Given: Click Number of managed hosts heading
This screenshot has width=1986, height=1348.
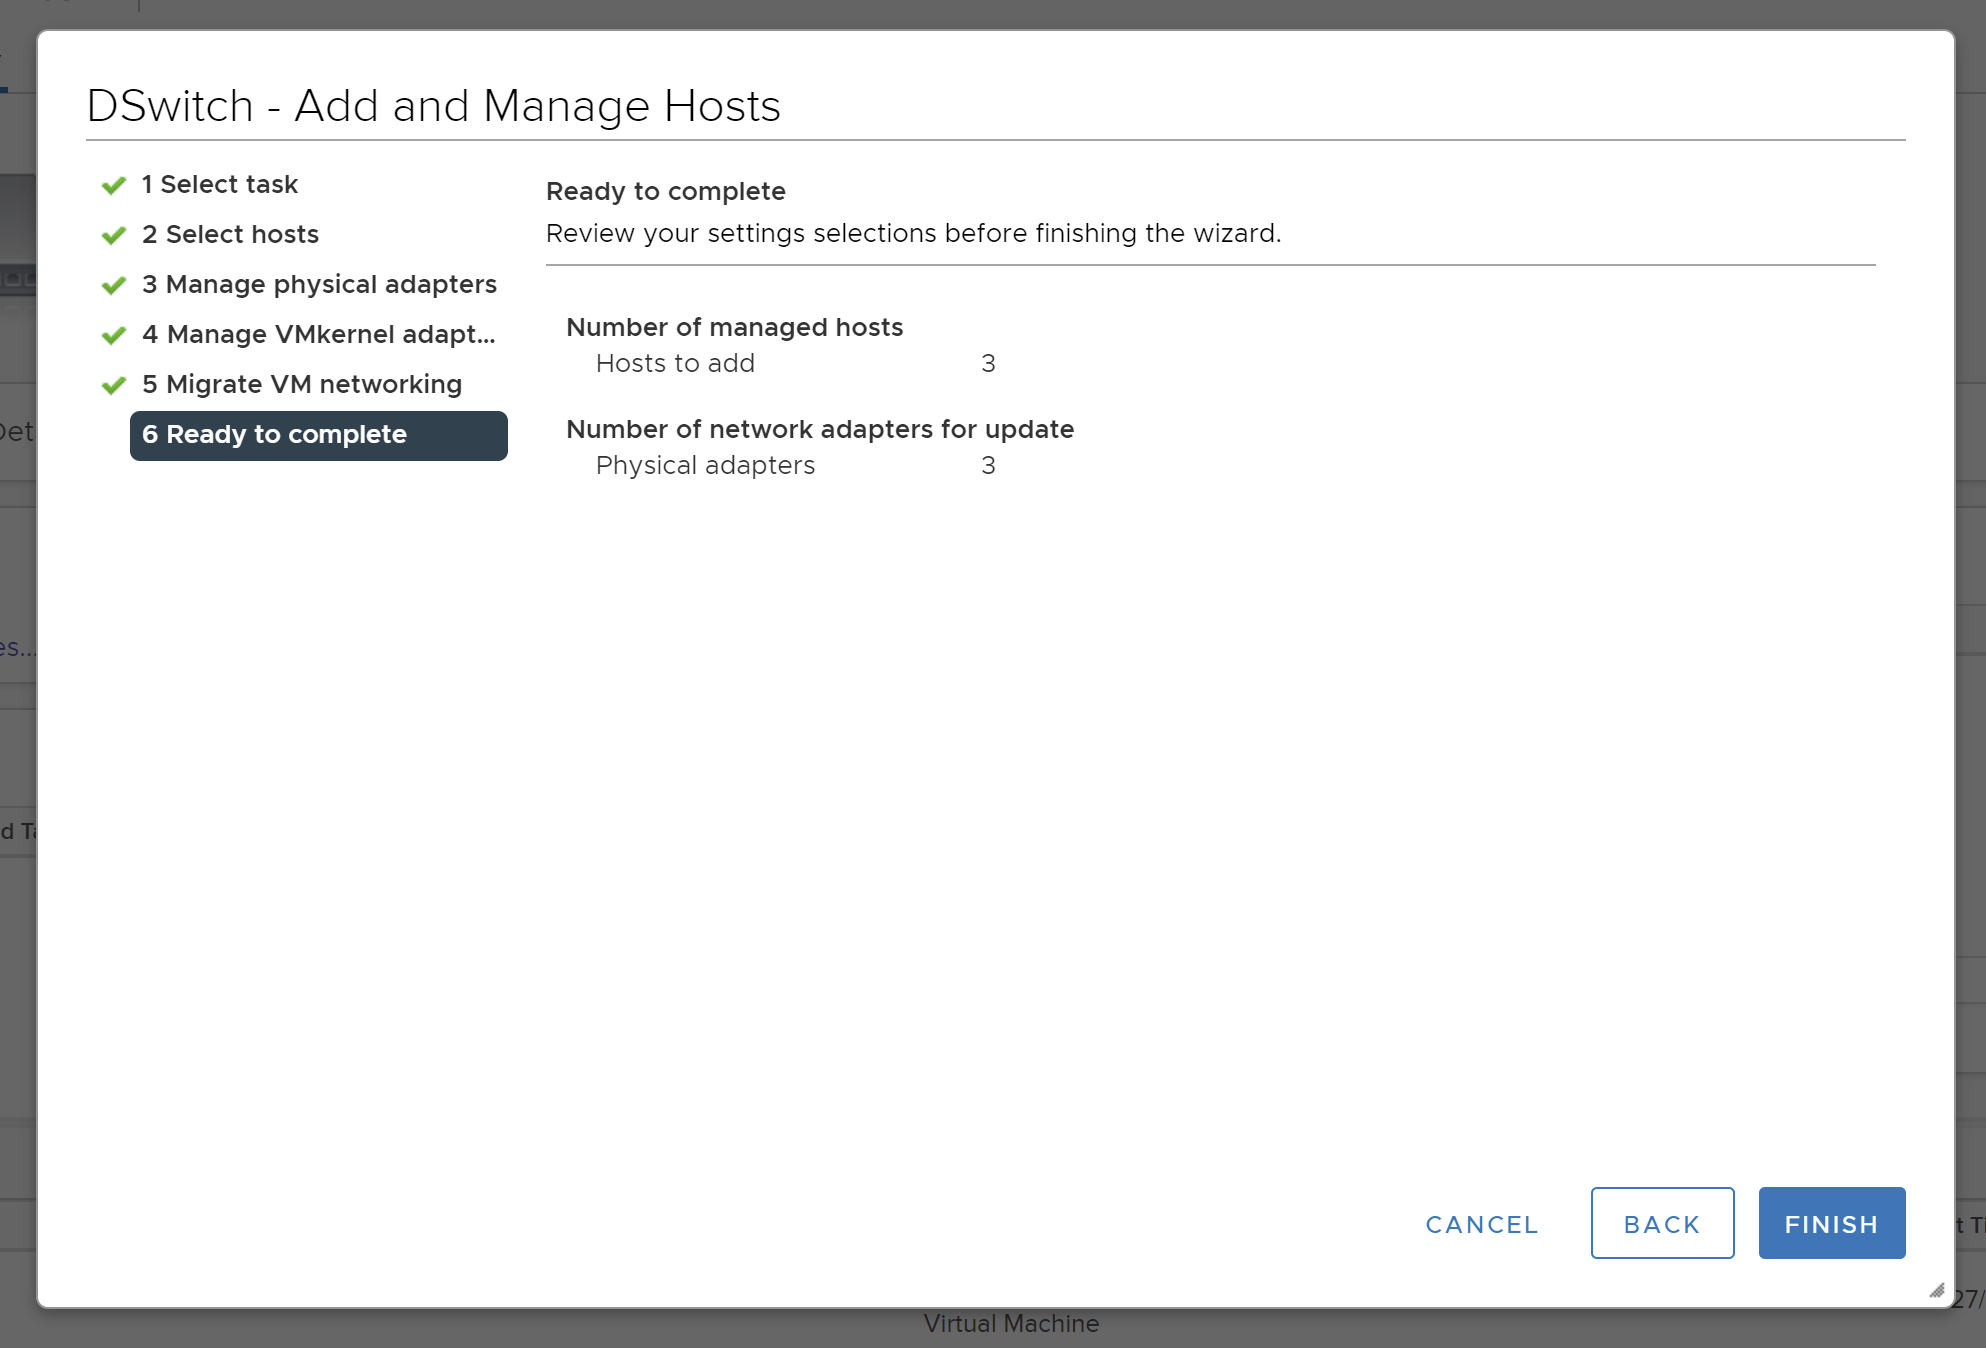Looking at the screenshot, I should click(x=734, y=327).
